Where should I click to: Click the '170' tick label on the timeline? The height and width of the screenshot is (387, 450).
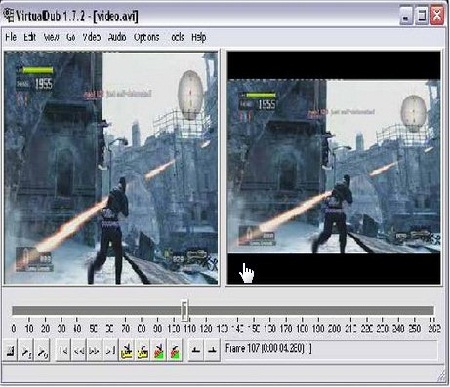click(x=286, y=329)
